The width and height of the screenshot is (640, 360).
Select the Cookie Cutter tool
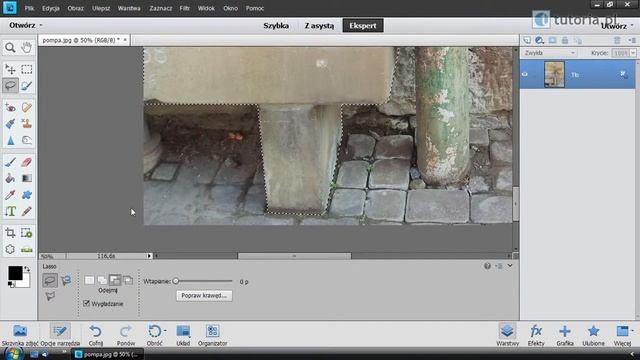(x=10, y=249)
